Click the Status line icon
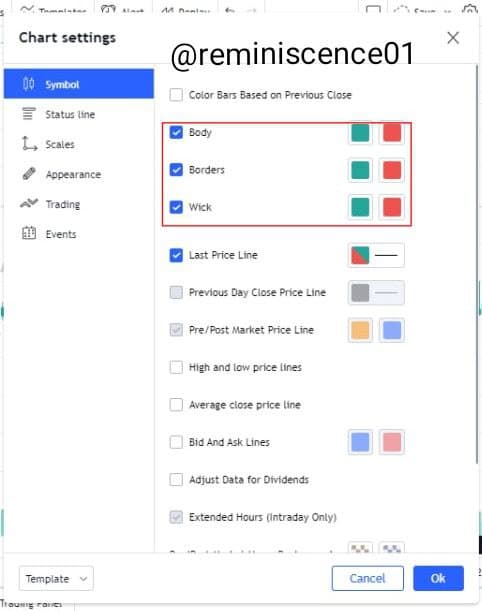The width and height of the screenshot is (482, 611). pos(28,114)
